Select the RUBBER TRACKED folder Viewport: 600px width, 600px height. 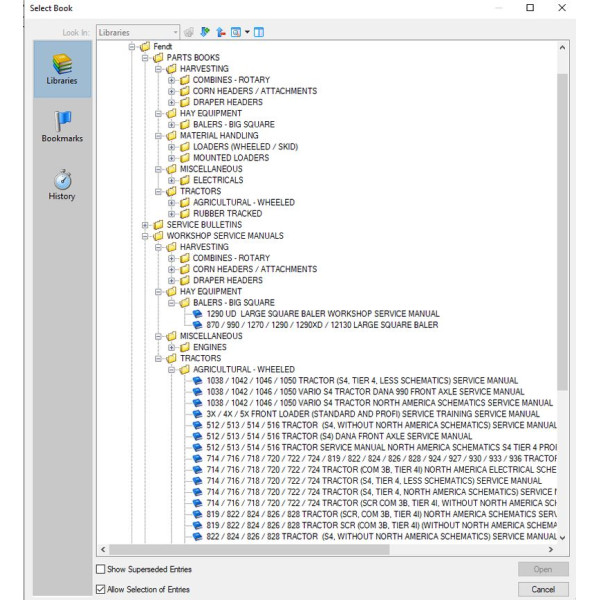227,213
